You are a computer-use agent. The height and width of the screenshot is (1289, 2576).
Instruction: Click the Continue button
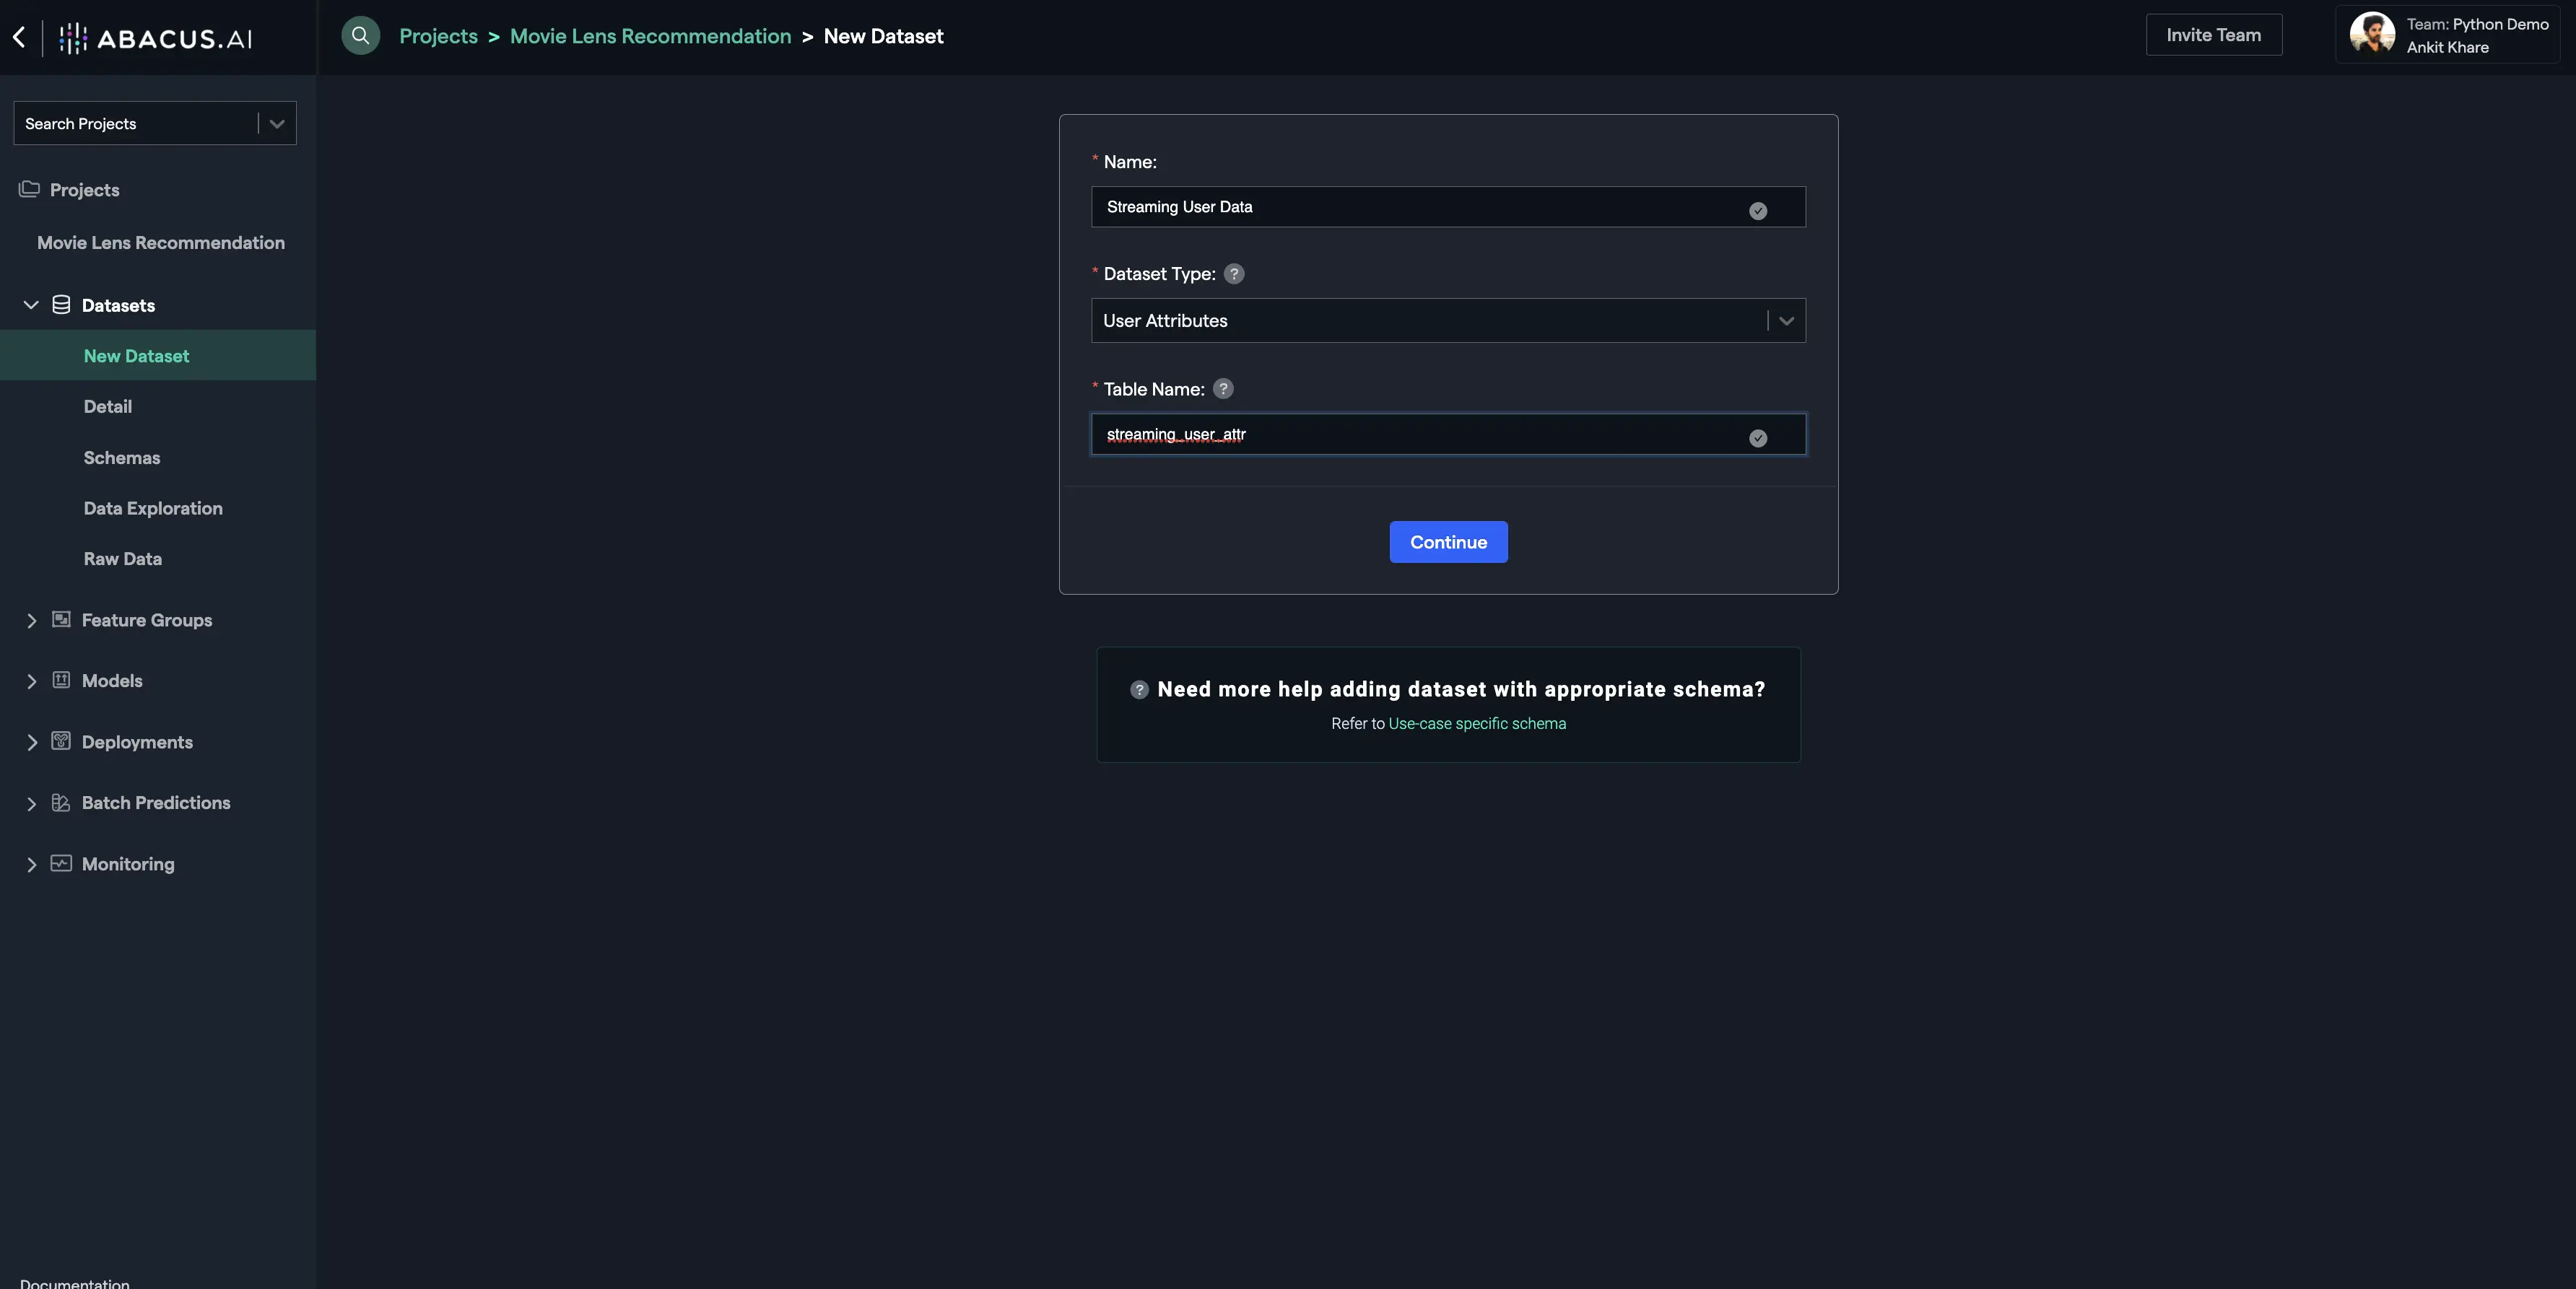click(1447, 541)
